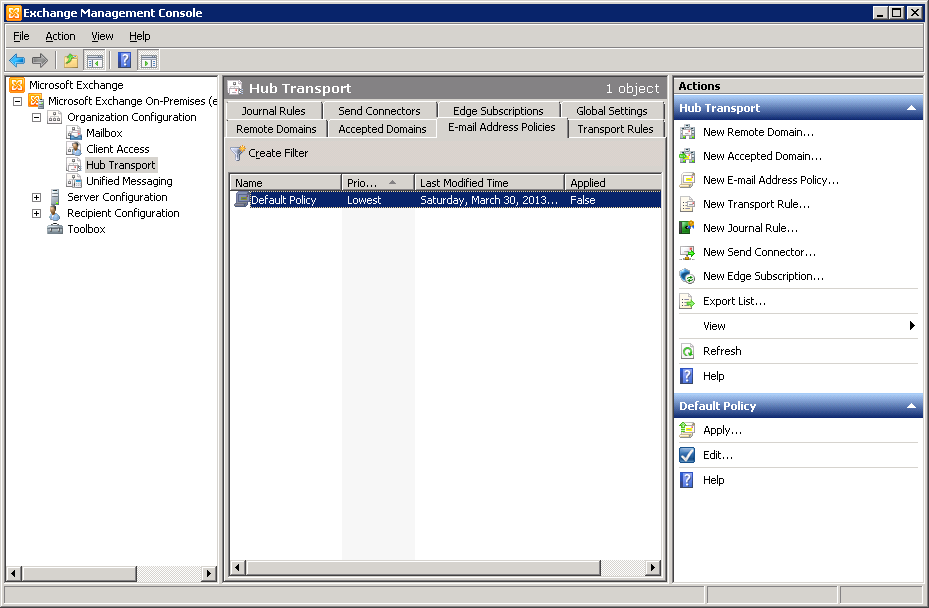The image size is (929, 608).
Task: Toggle the Show/Hide Console Tree icon
Action: pyautogui.click(x=94, y=60)
